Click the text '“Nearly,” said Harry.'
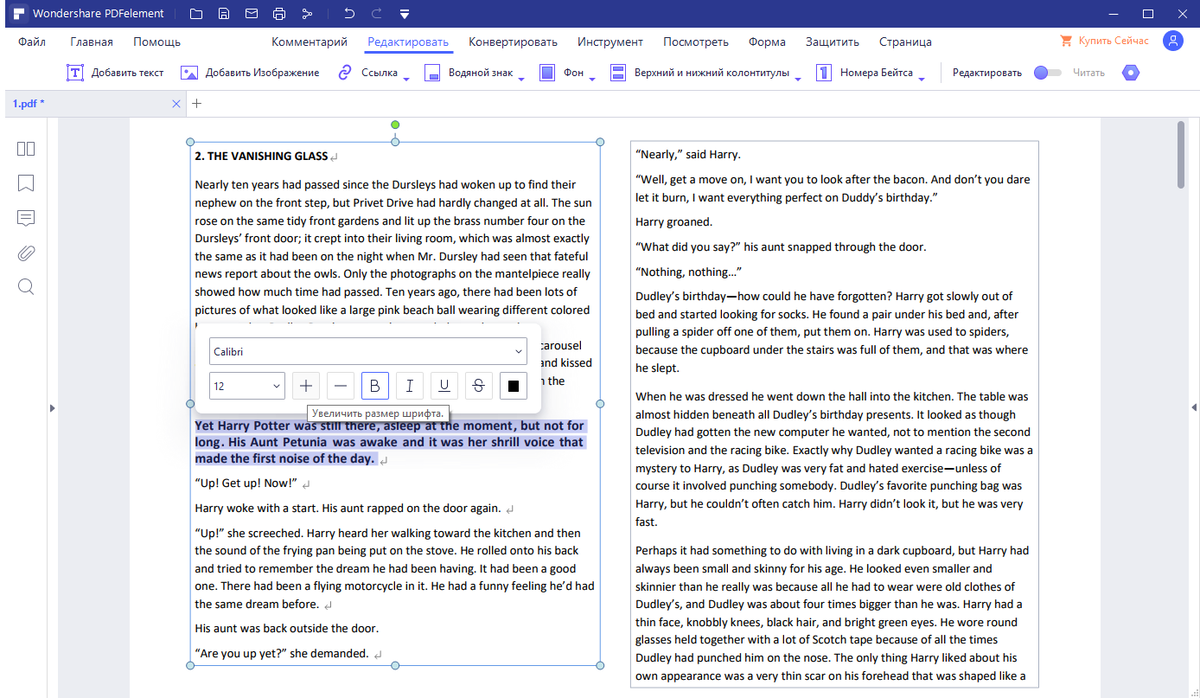Viewport: 1200px width, 698px height. coord(688,155)
